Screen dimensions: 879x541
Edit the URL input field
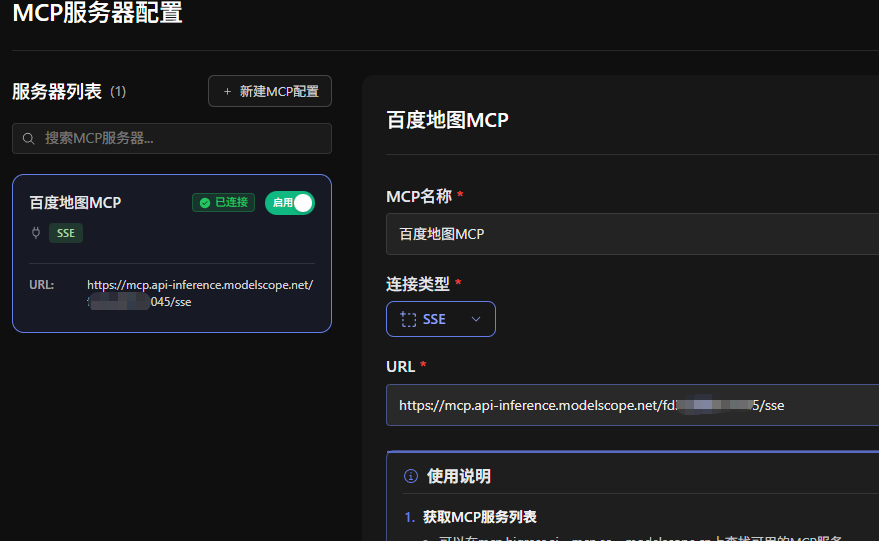(x=632, y=405)
